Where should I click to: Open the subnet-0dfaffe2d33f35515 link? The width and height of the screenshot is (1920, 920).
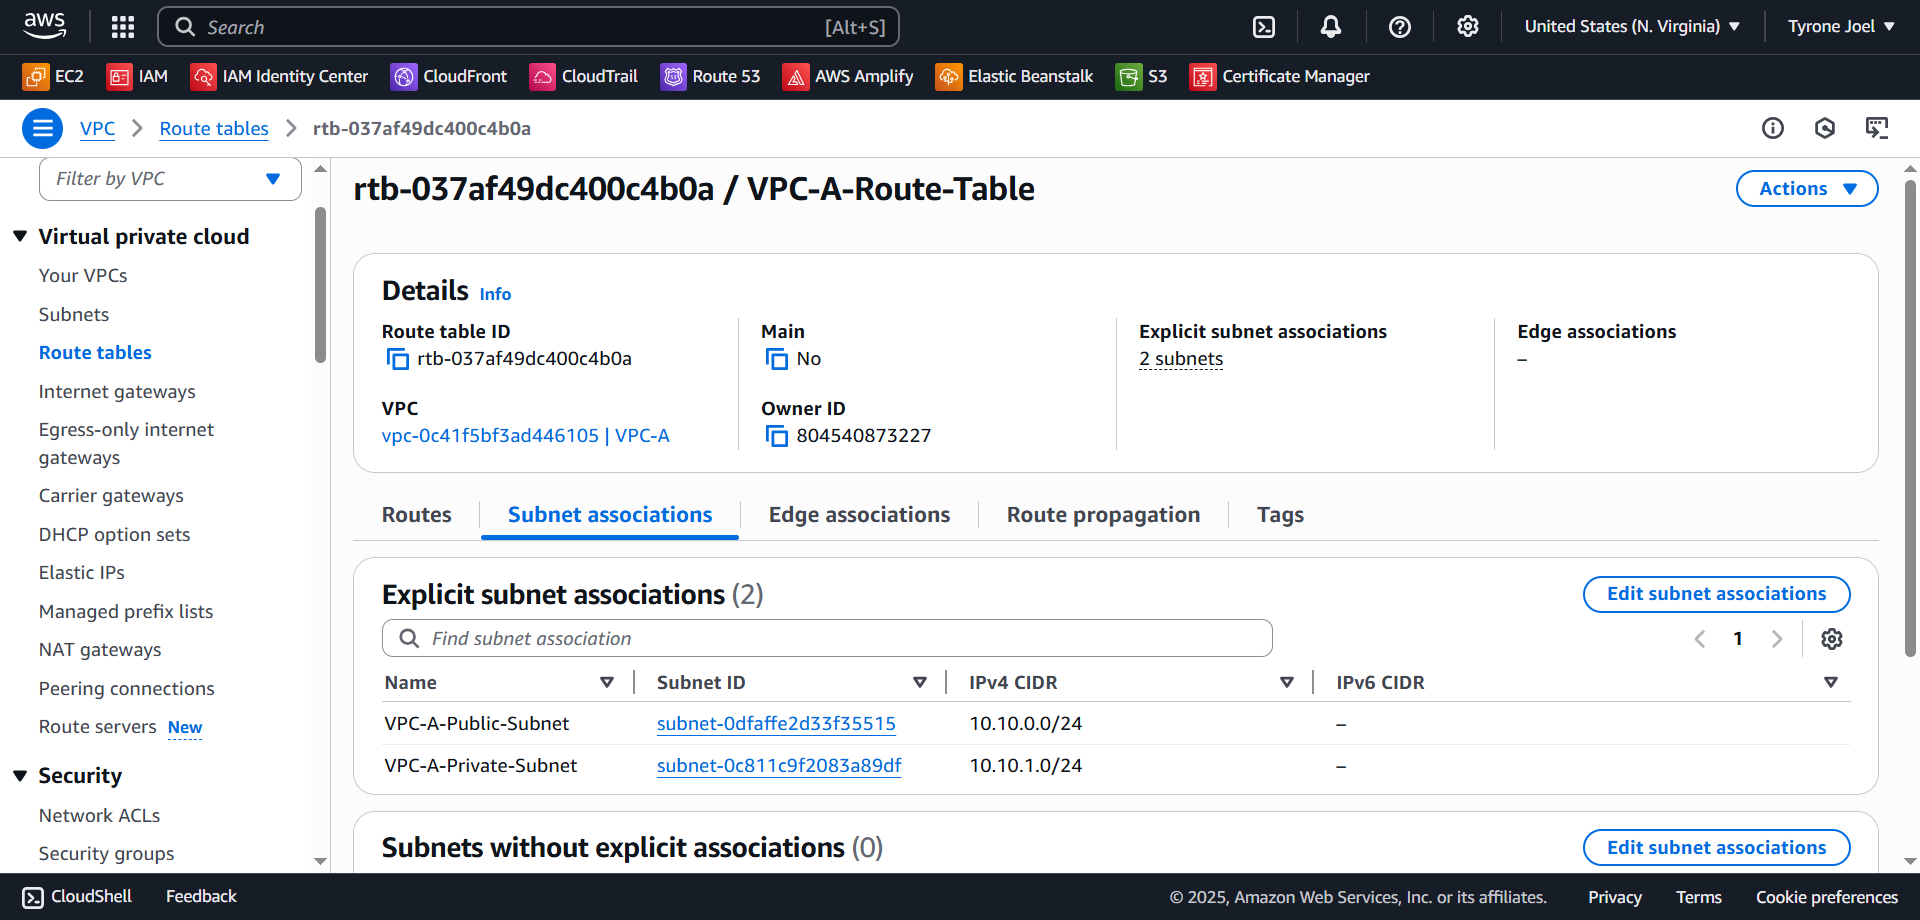point(775,724)
